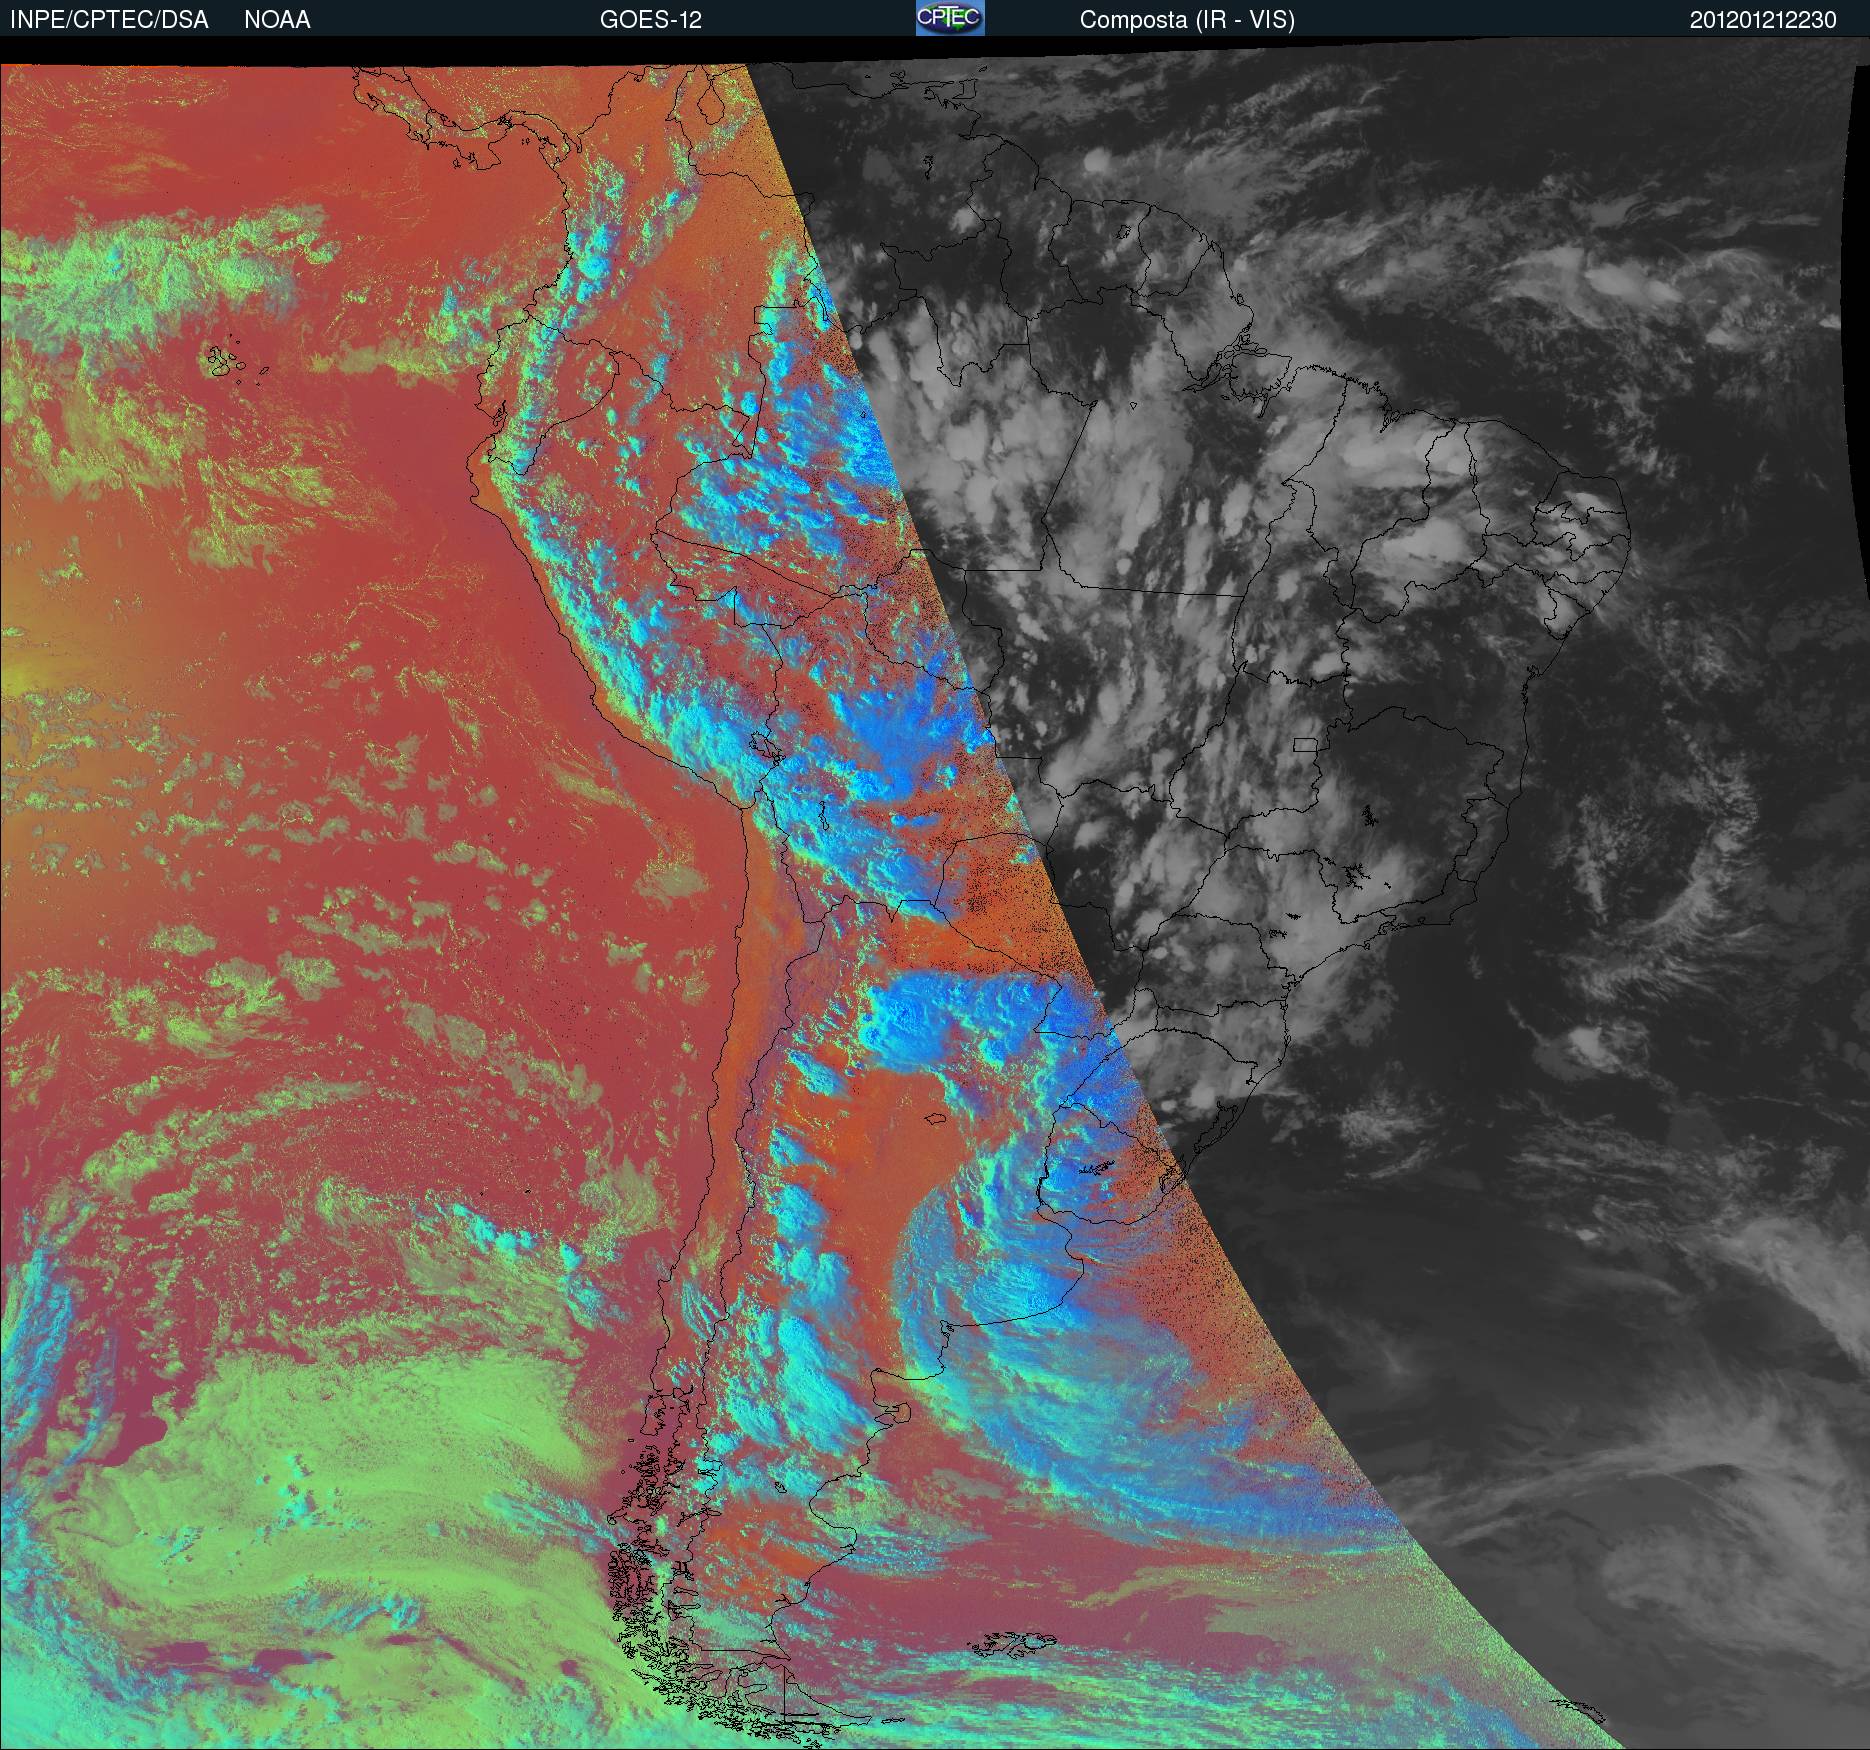Select the INPE/CPTEC/DSA header label
1870x1750 pixels.
point(110,20)
